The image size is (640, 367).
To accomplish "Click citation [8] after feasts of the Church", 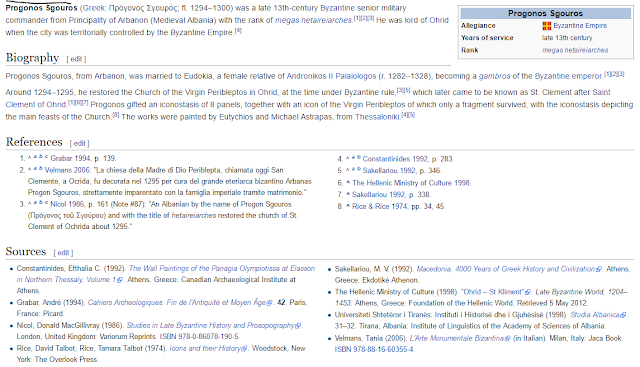I will 116,115.
